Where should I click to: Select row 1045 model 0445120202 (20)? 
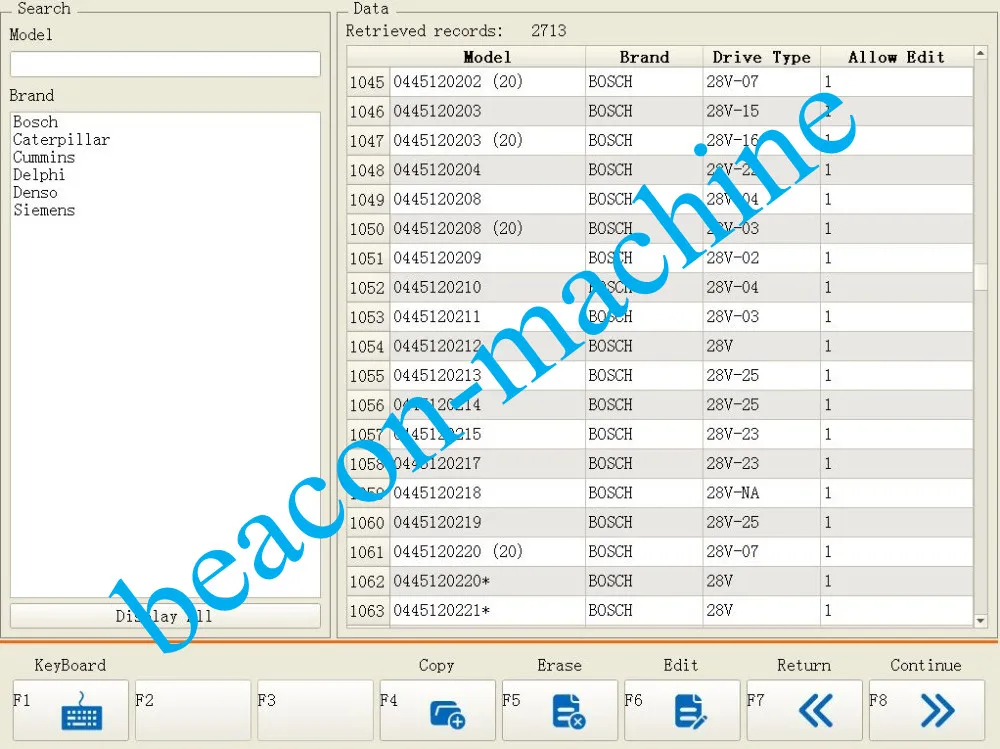[x=660, y=82]
